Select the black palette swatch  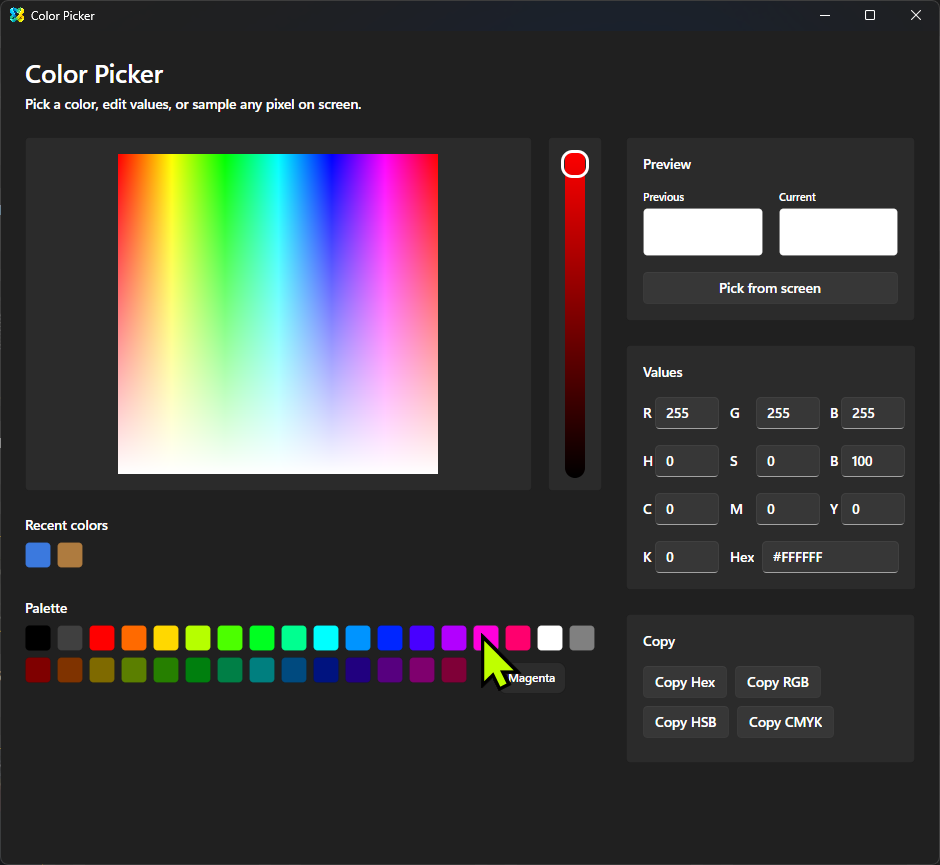point(38,638)
